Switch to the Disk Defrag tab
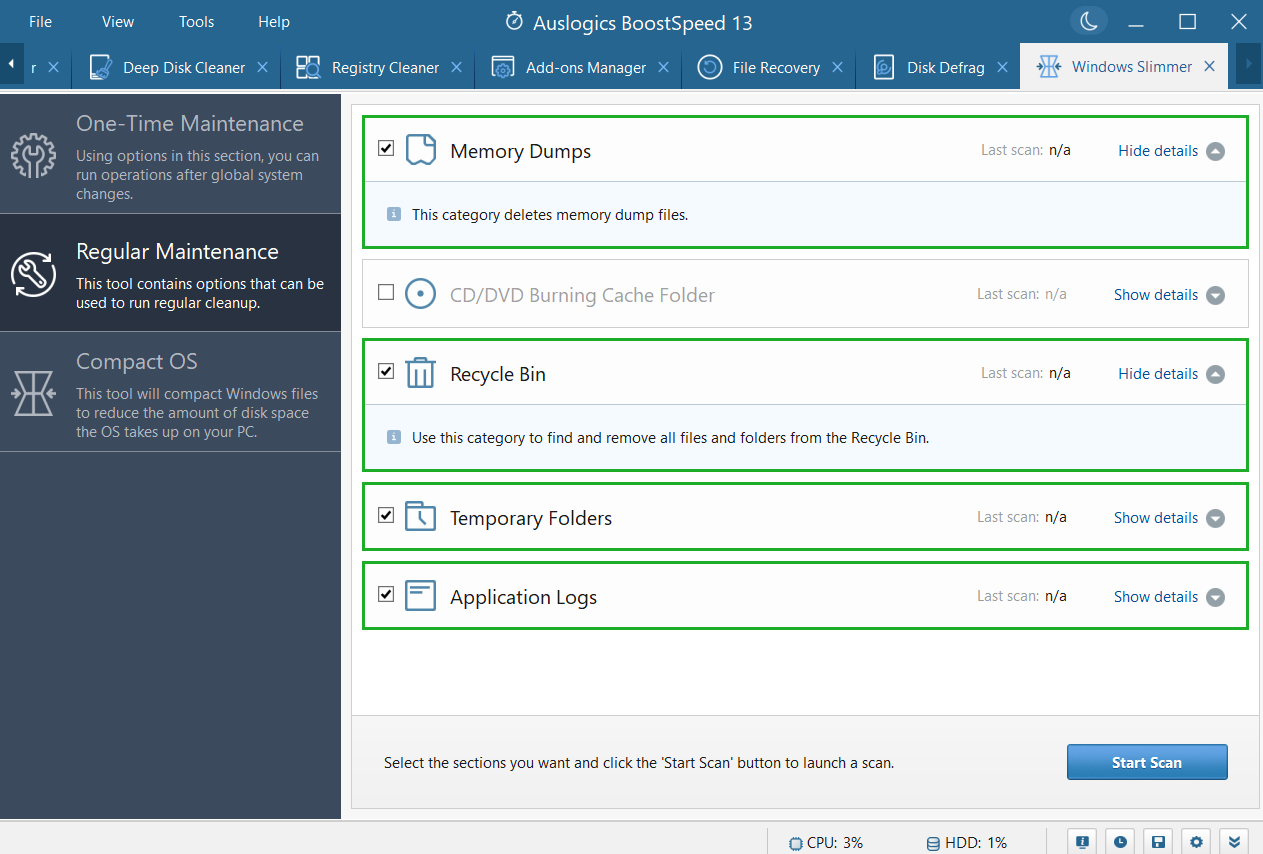 (938, 67)
